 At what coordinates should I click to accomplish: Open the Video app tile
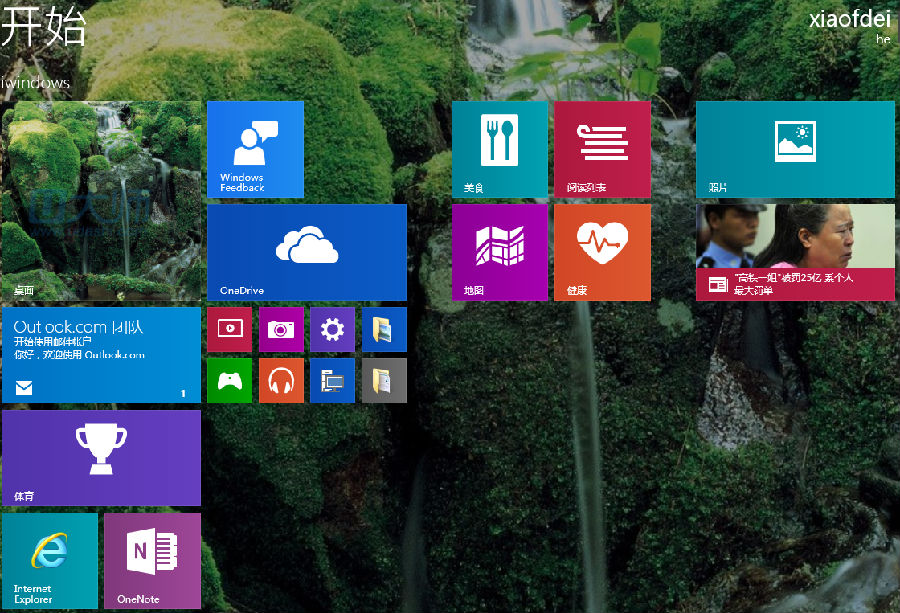229,329
